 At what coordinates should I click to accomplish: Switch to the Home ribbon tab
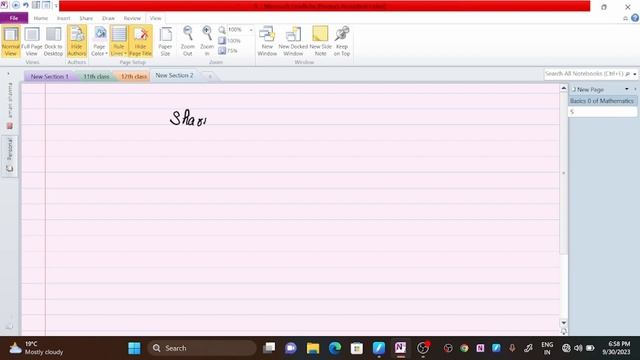(40, 18)
